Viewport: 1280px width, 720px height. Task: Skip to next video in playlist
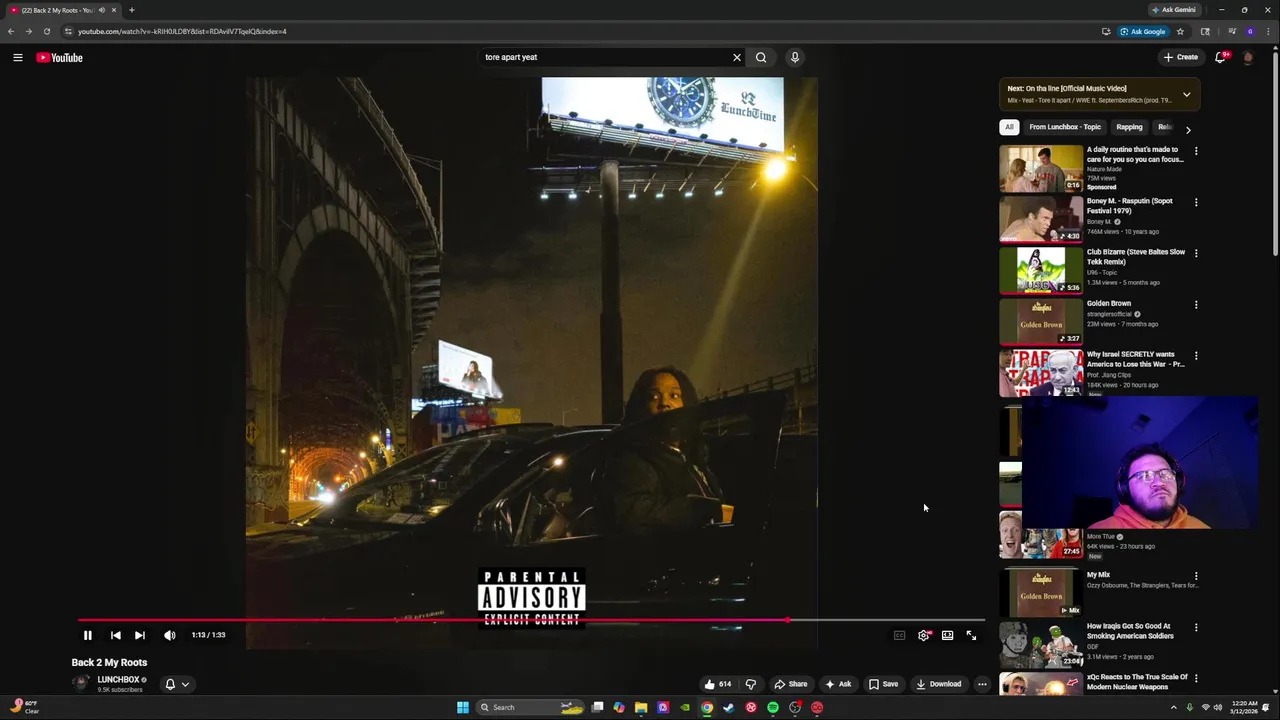(x=140, y=635)
